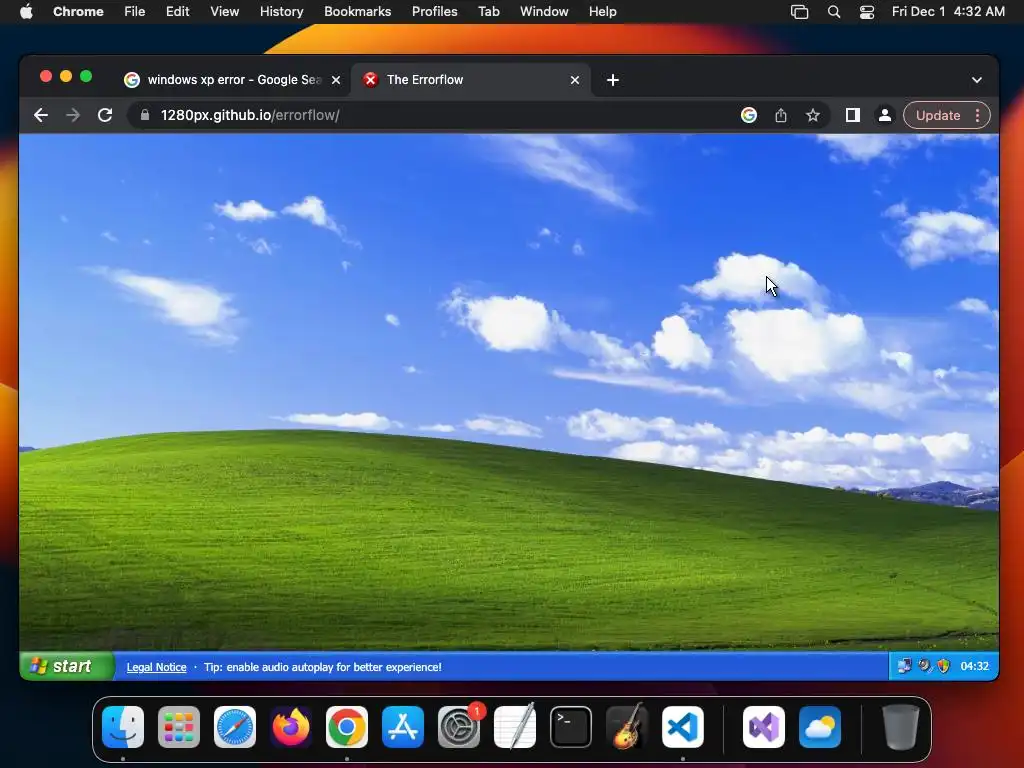Viewport: 1024px width, 768px height.
Task: Open the Bookmarks menu
Action: [x=357, y=11]
